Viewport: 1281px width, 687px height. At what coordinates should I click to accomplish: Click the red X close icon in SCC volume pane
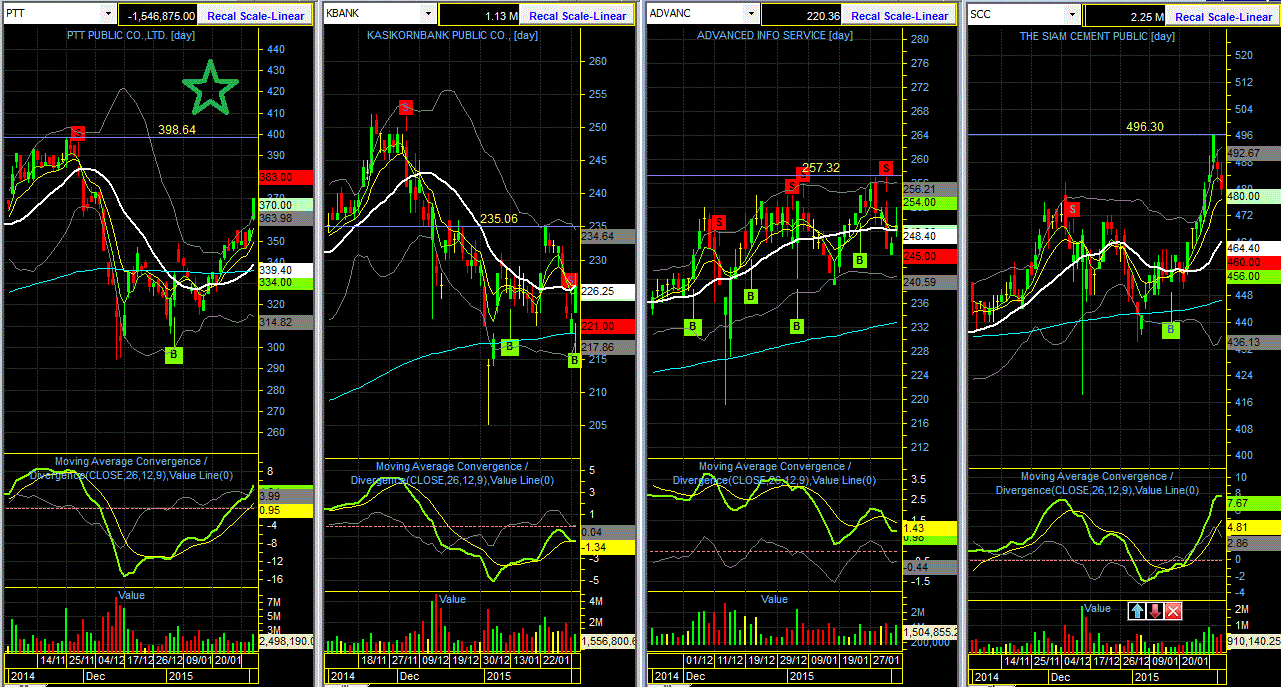(1174, 611)
